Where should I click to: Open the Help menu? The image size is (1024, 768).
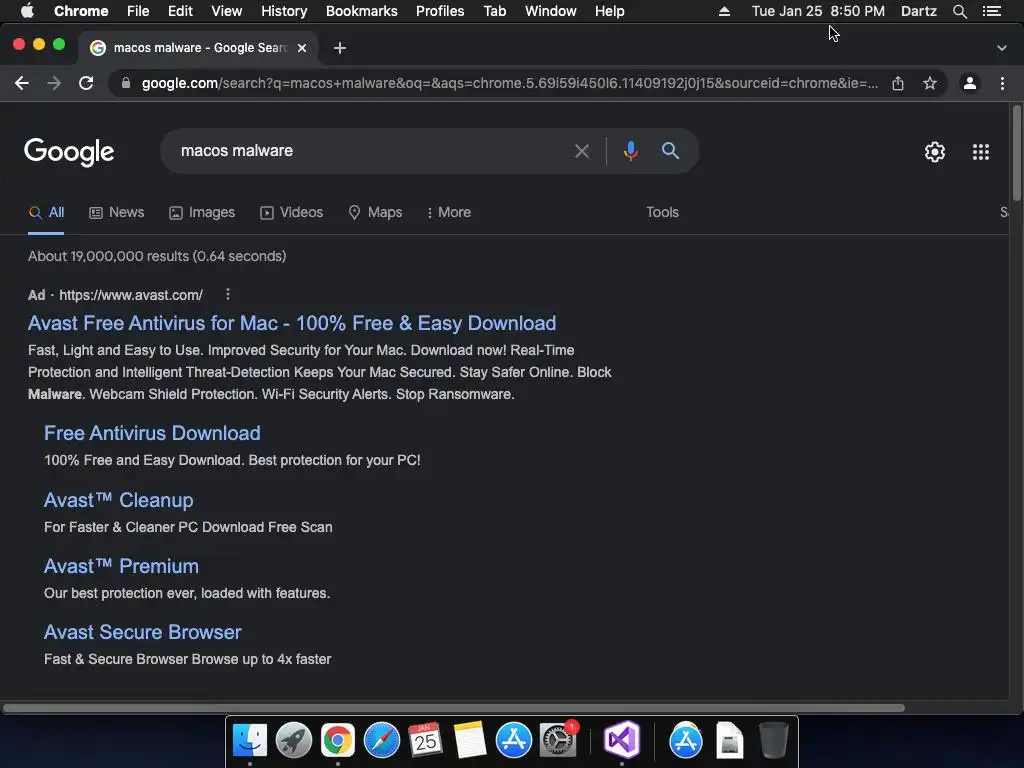click(609, 11)
